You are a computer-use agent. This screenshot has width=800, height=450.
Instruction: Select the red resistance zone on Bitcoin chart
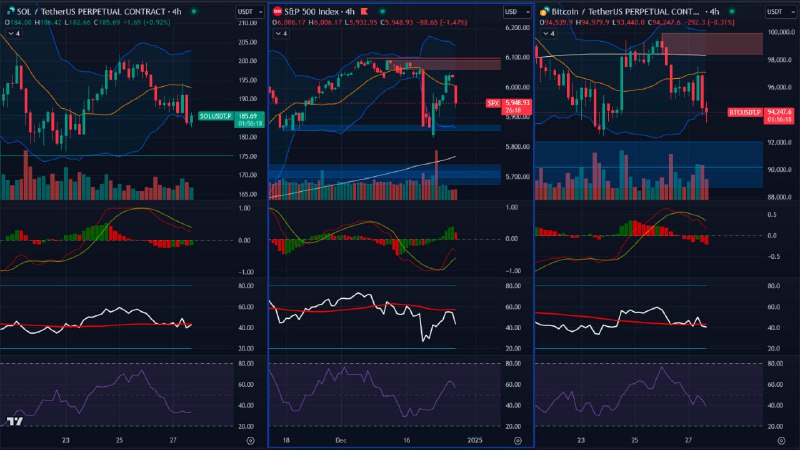[712, 44]
